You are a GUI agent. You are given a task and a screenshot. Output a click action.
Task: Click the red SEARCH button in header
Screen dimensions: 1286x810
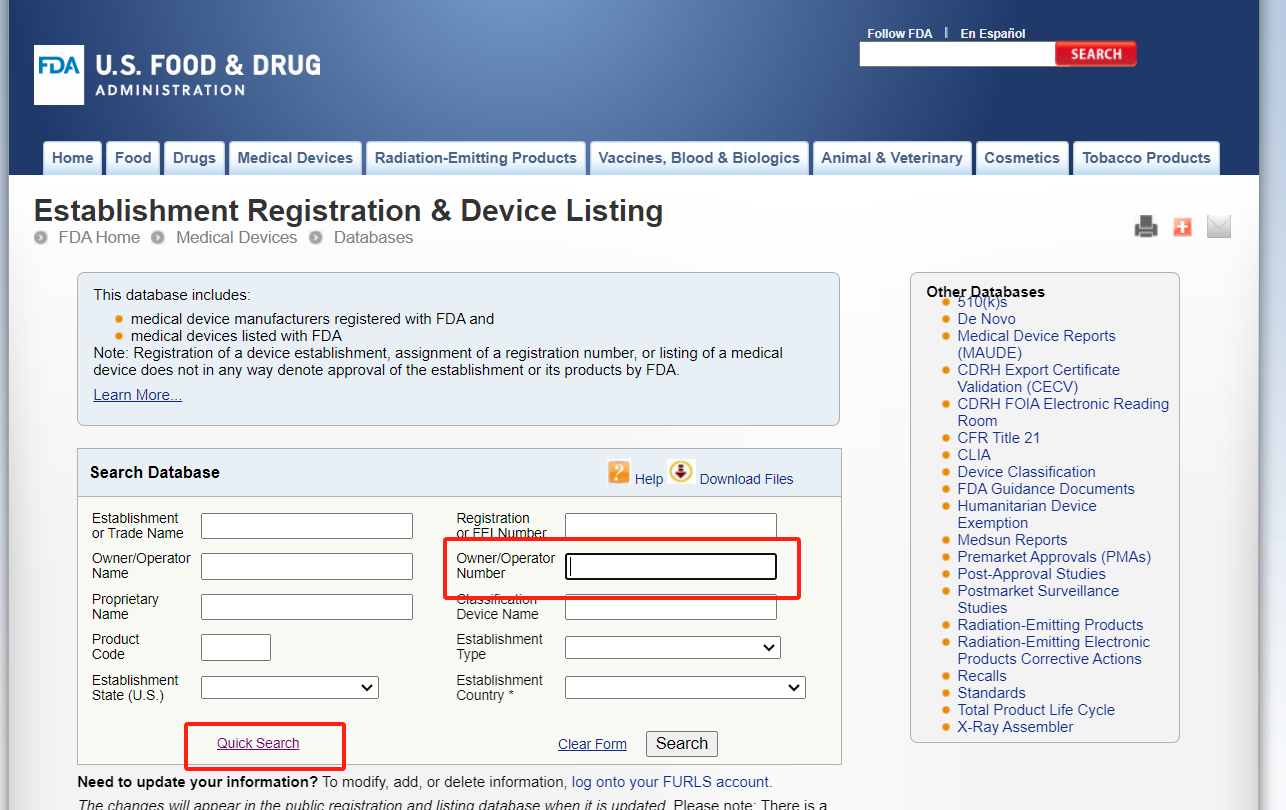(1096, 54)
